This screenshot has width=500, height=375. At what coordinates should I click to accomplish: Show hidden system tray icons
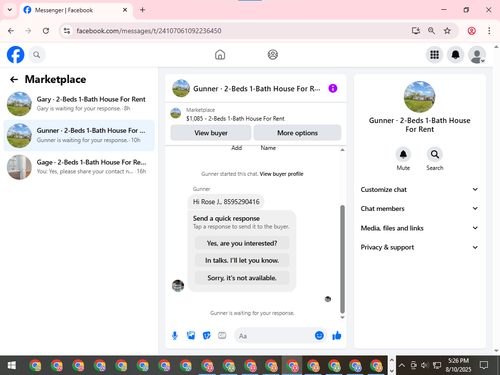[402, 365]
